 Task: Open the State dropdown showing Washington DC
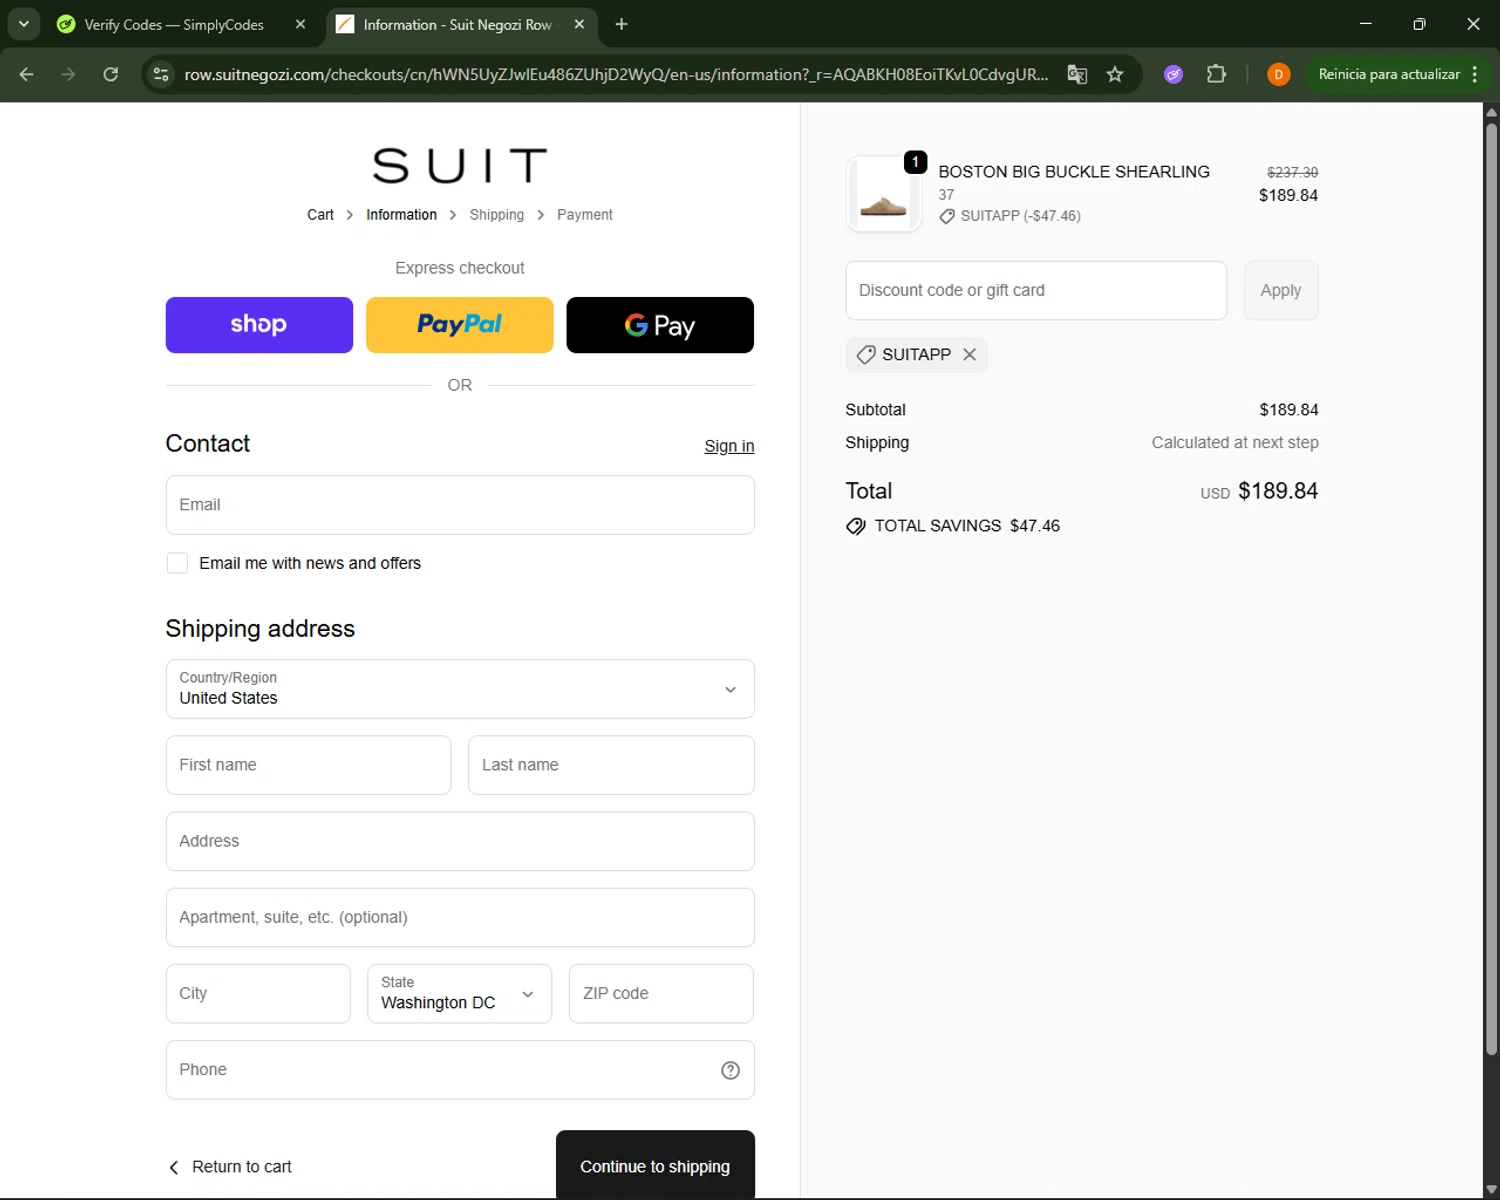click(459, 993)
